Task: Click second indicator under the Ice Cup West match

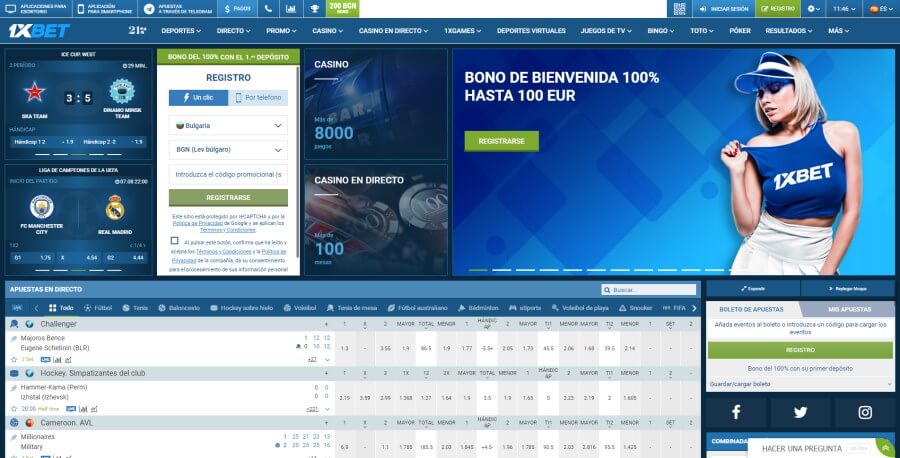Action: point(60,154)
